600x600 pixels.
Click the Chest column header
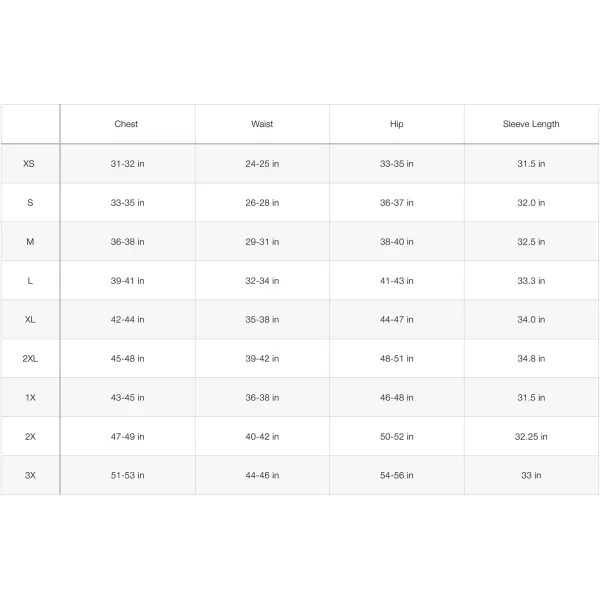[126, 124]
